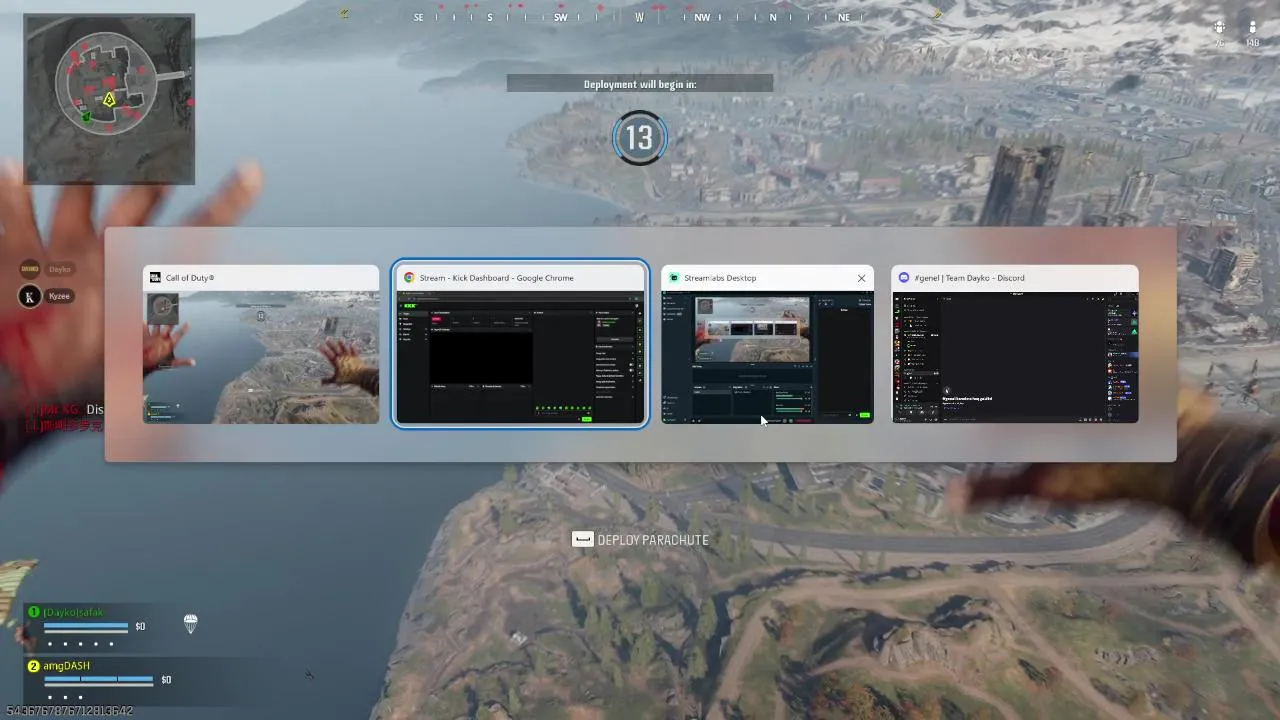Click the Google Chrome icon in switcher

(x=409, y=278)
